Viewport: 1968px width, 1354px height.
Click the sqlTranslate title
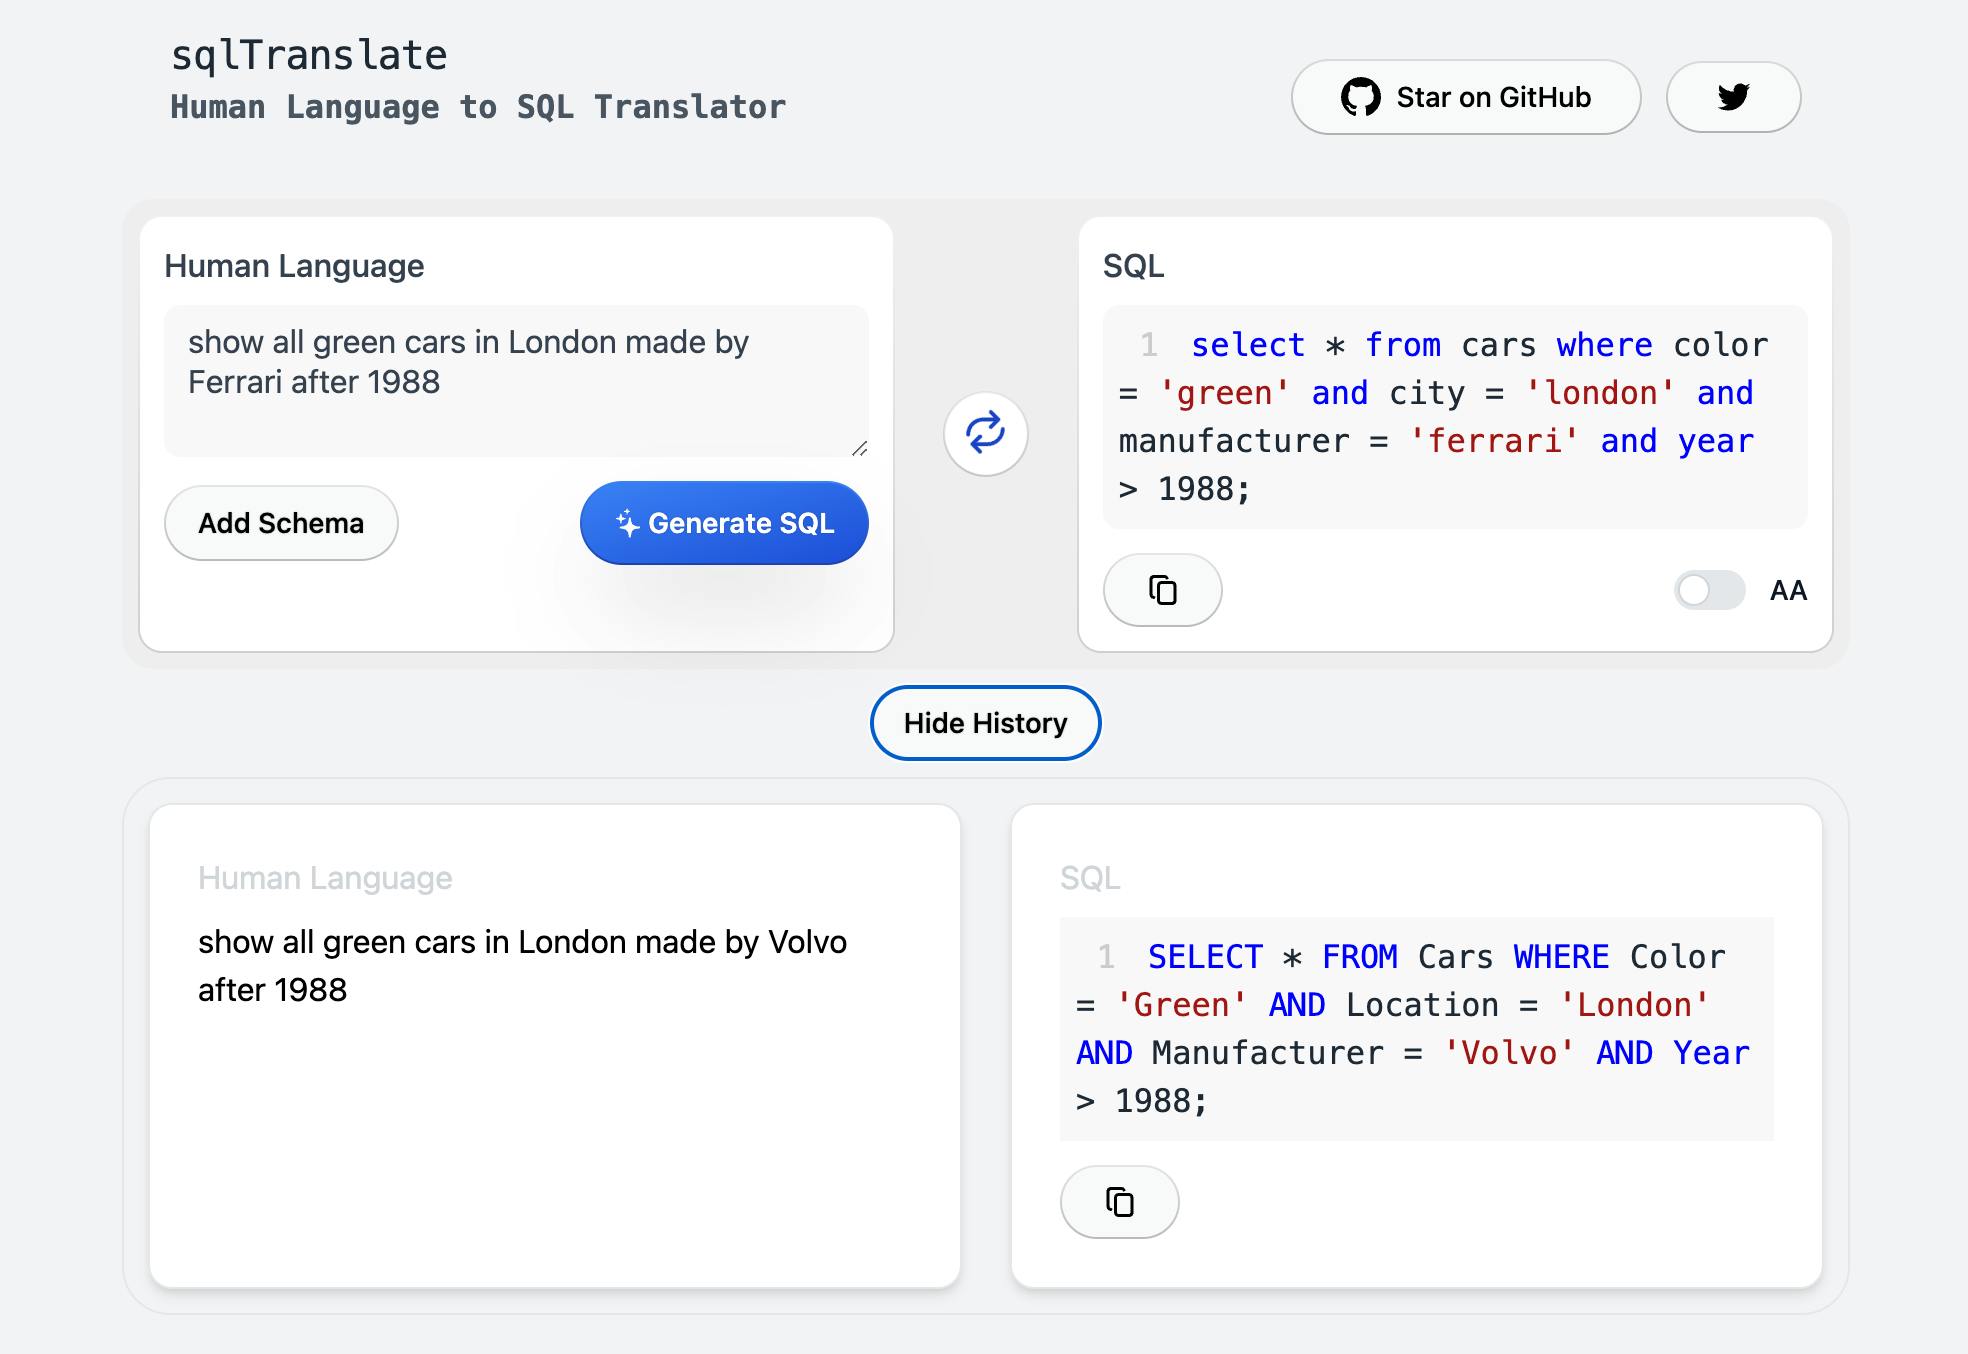309,55
